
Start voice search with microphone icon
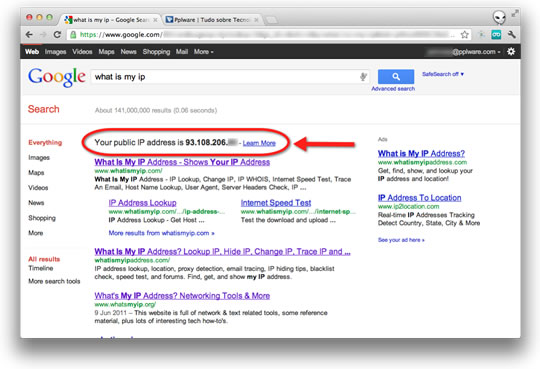[x=363, y=76]
